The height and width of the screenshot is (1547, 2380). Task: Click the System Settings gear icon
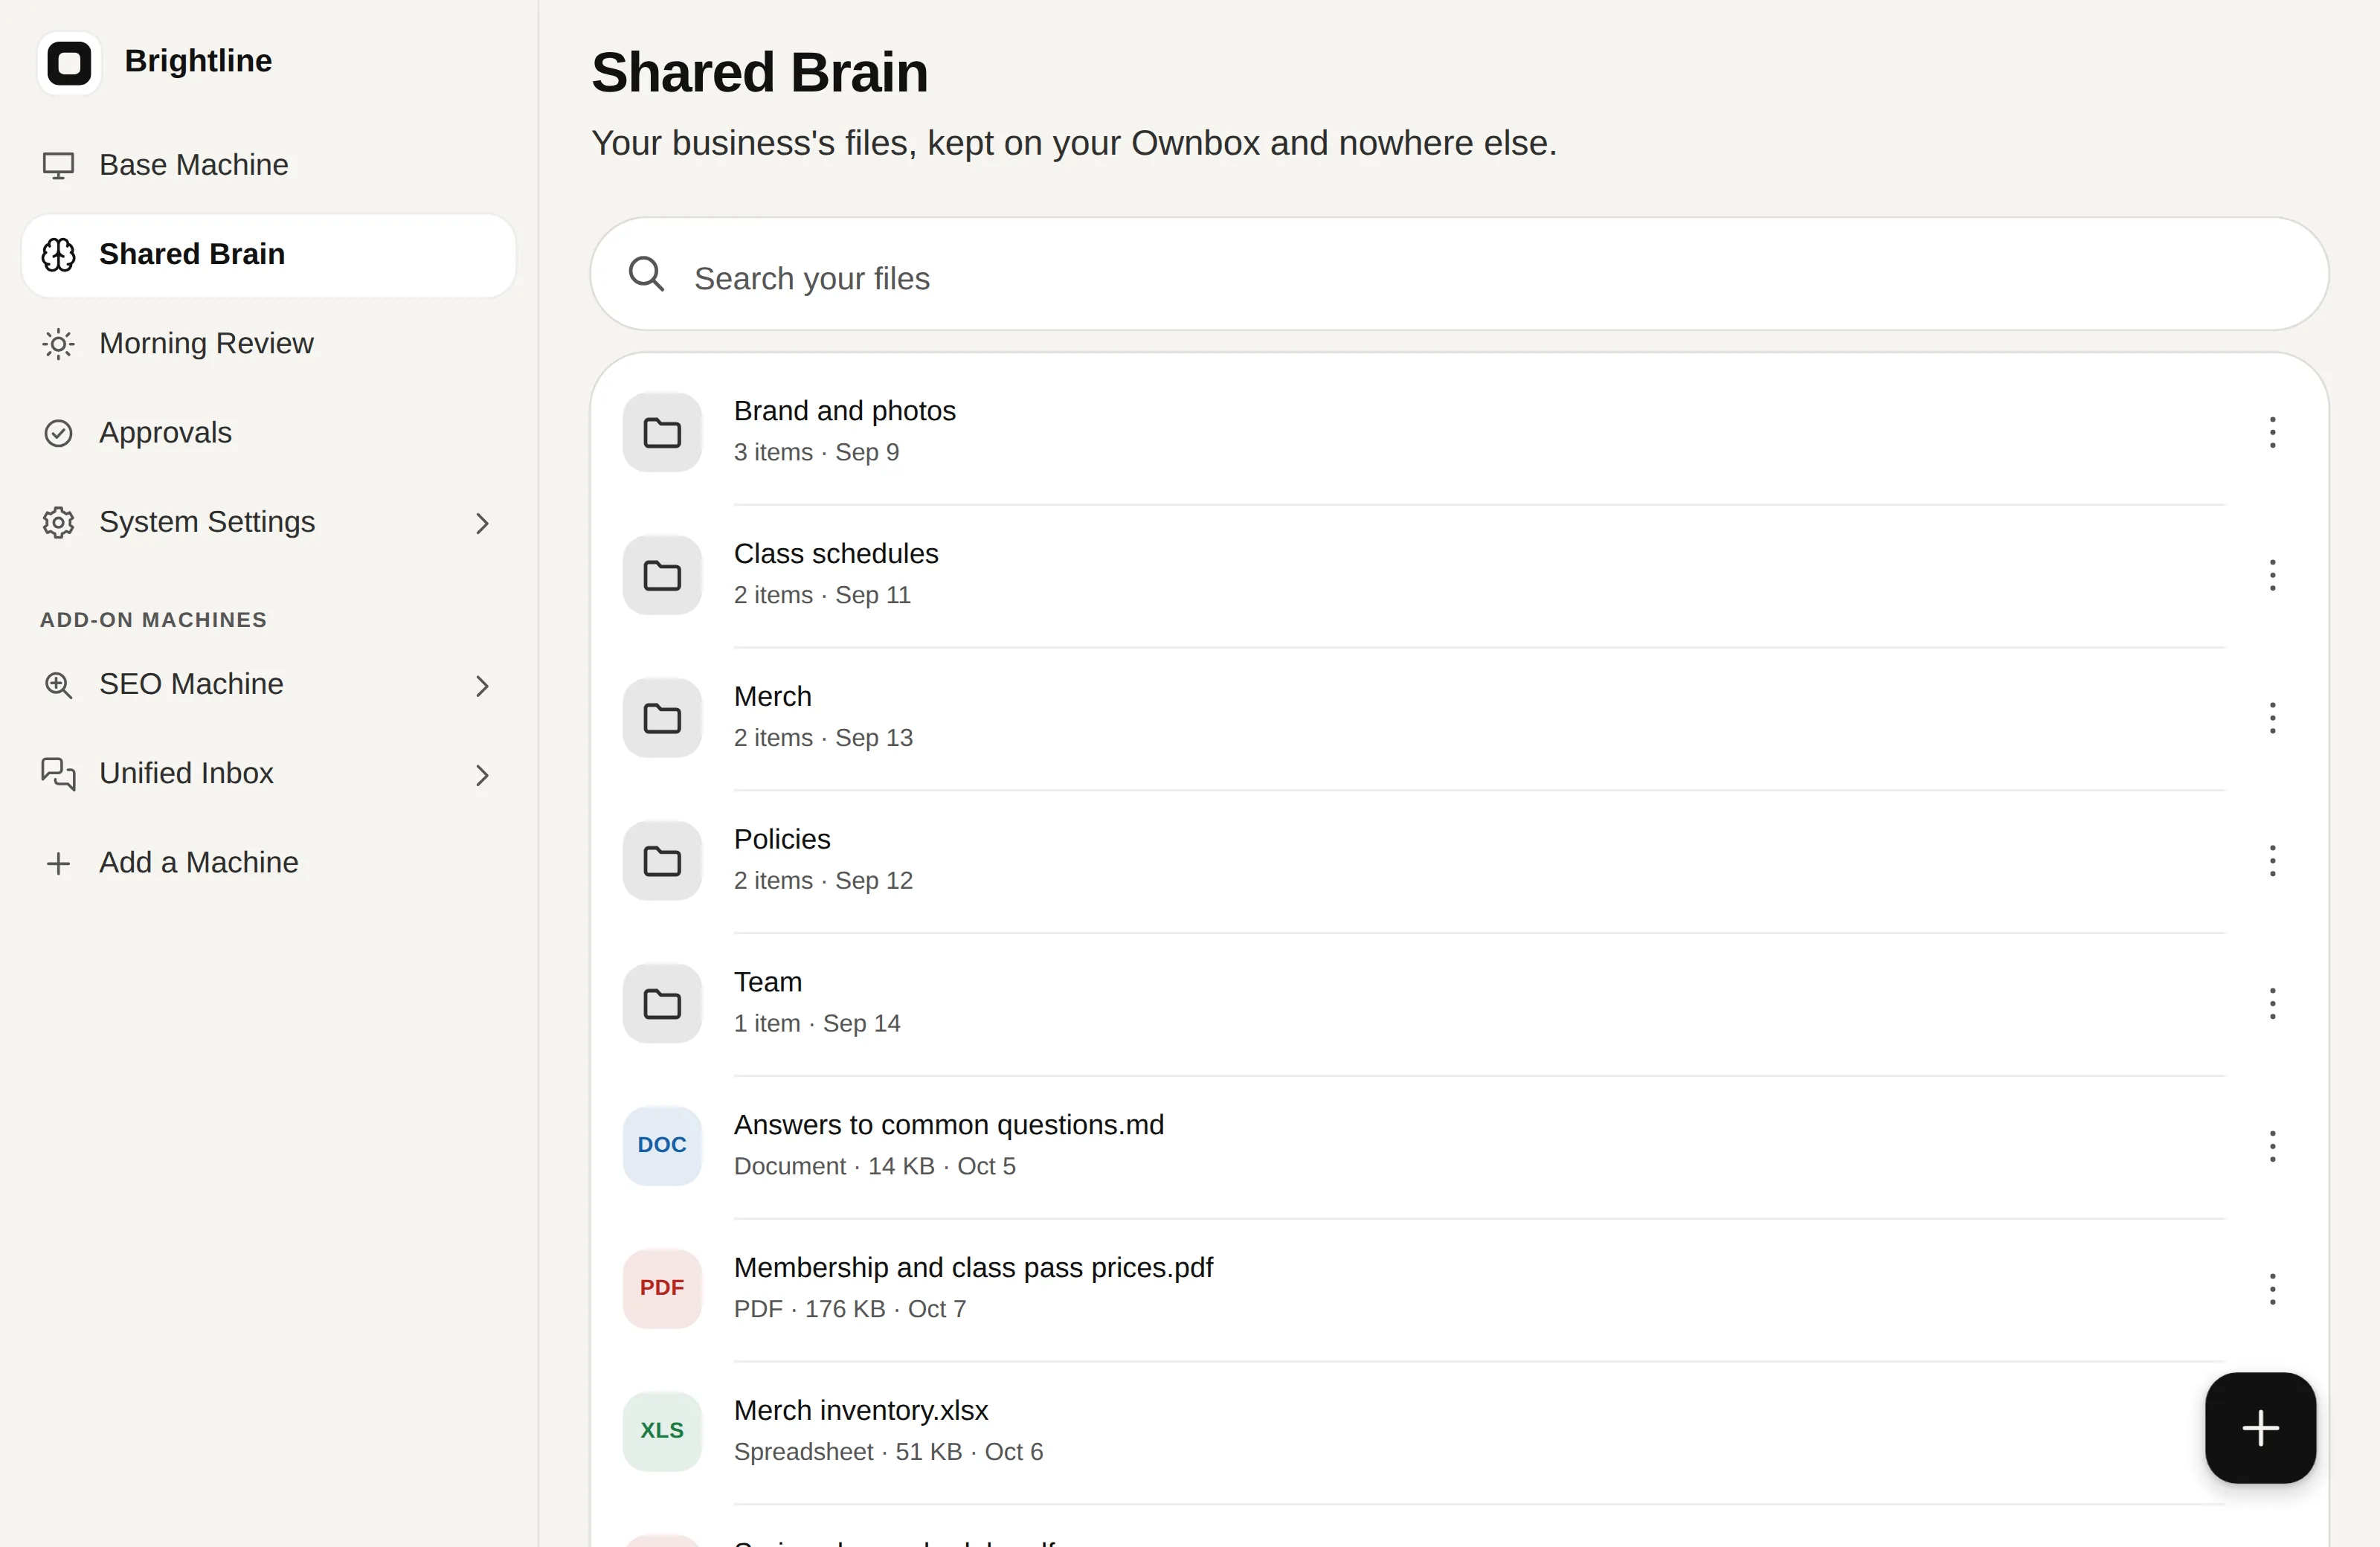tap(58, 522)
